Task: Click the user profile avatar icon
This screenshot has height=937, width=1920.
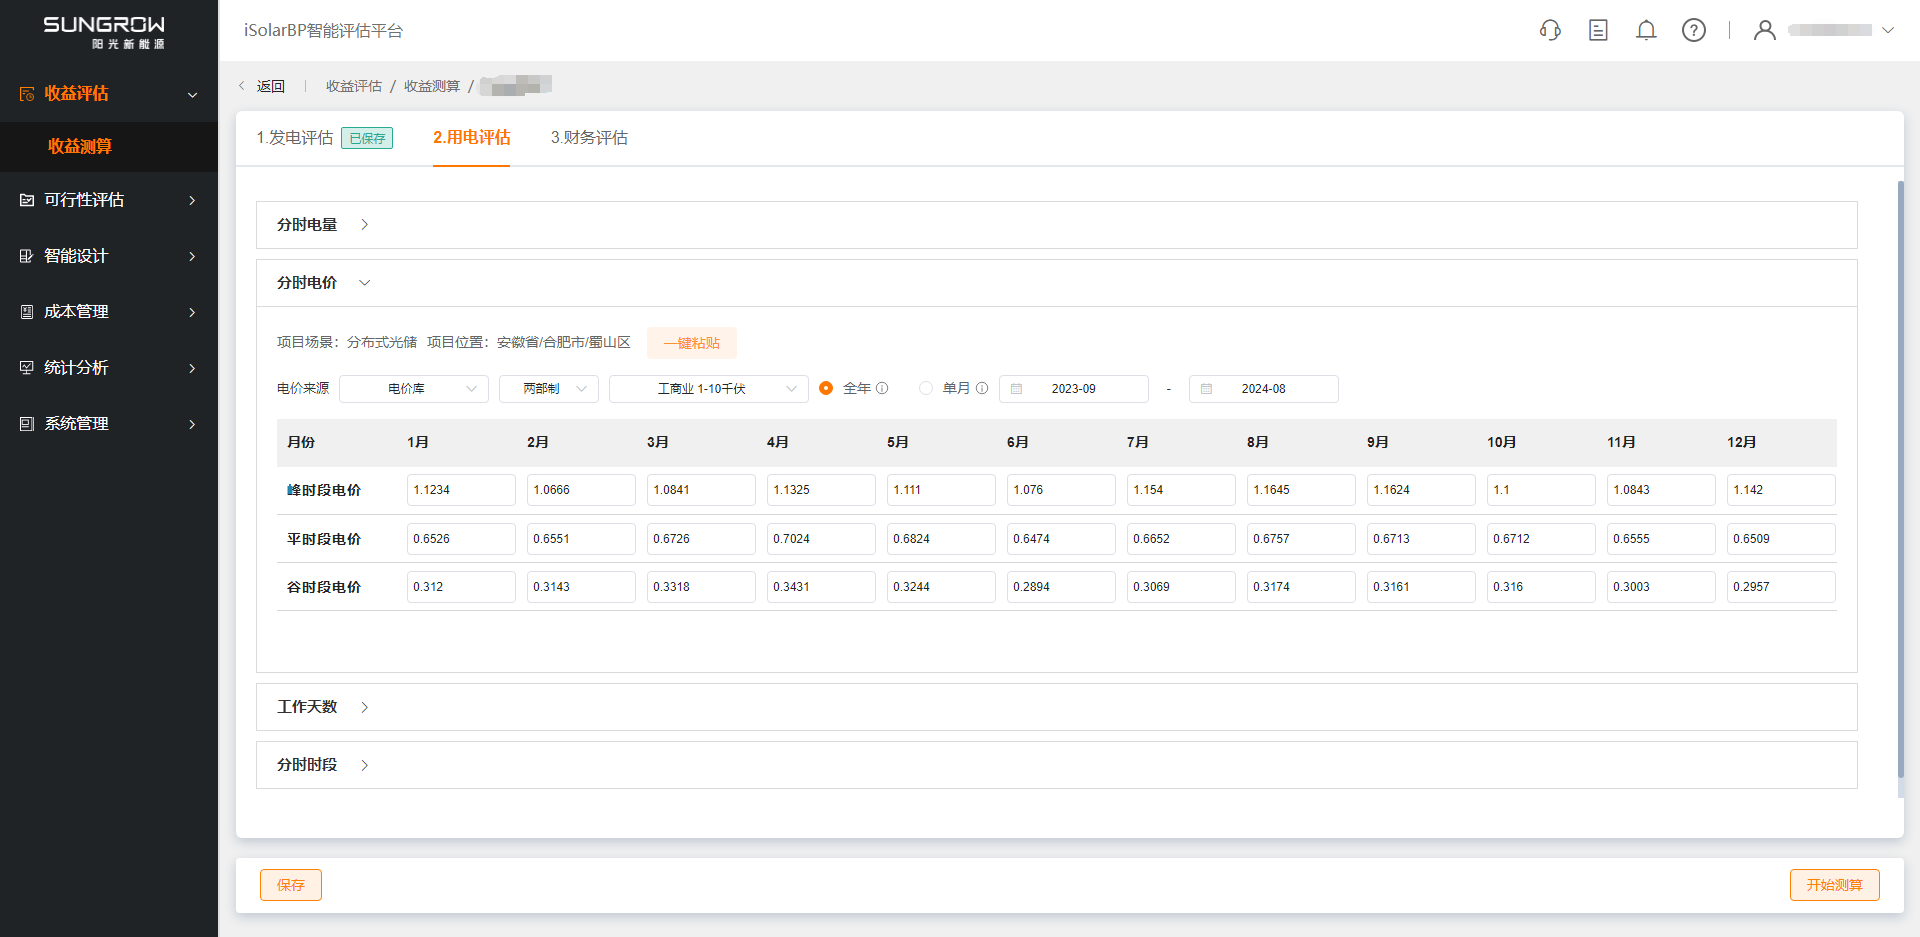Action: tap(1765, 30)
